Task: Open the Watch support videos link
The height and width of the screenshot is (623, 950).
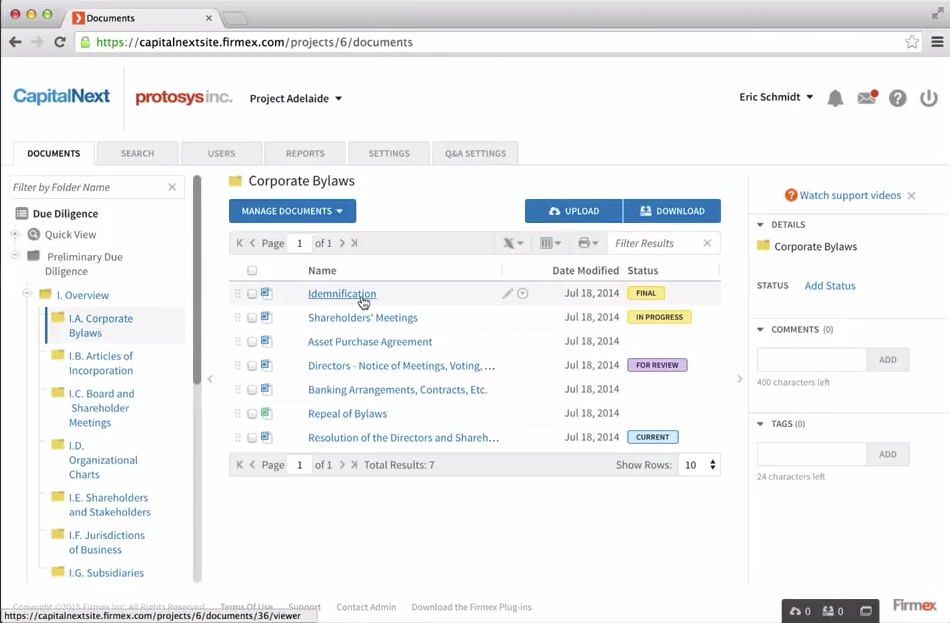Action: tap(849, 195)
